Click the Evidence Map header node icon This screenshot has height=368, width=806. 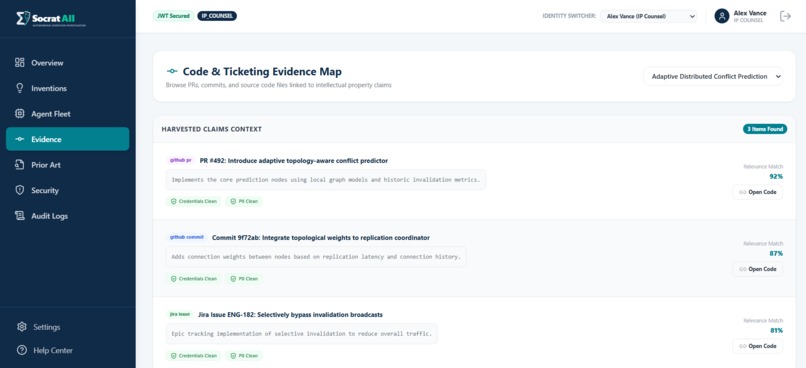(x=172, y=71)
